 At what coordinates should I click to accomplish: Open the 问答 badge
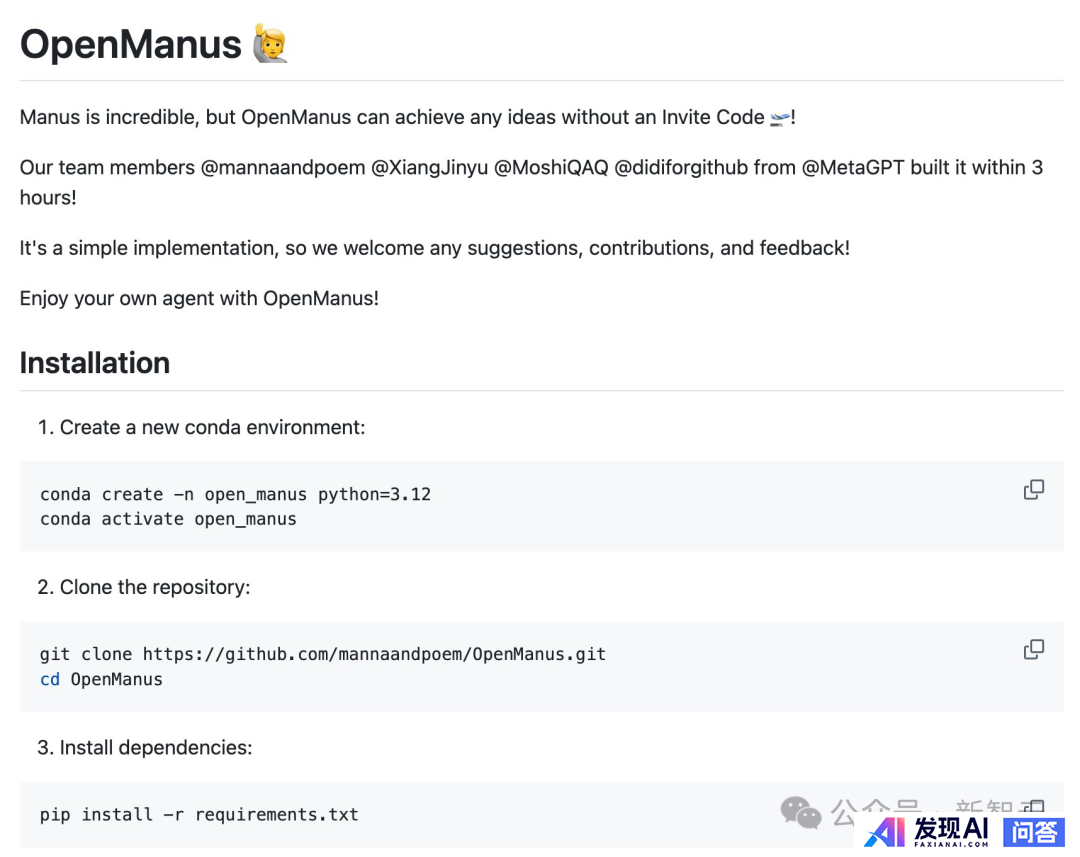click(1033, 831)
